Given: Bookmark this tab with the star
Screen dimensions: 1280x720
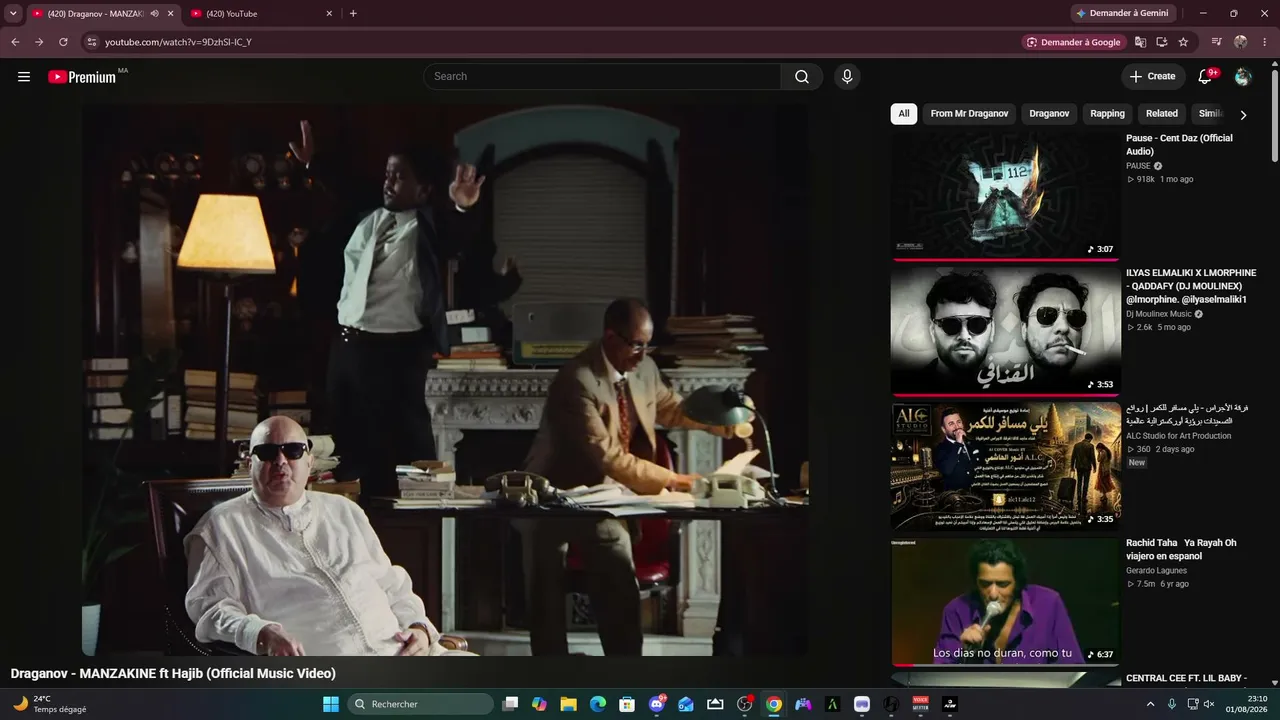Looking at the screenshot, I should pyautogui.click(x=1183, y=42).
